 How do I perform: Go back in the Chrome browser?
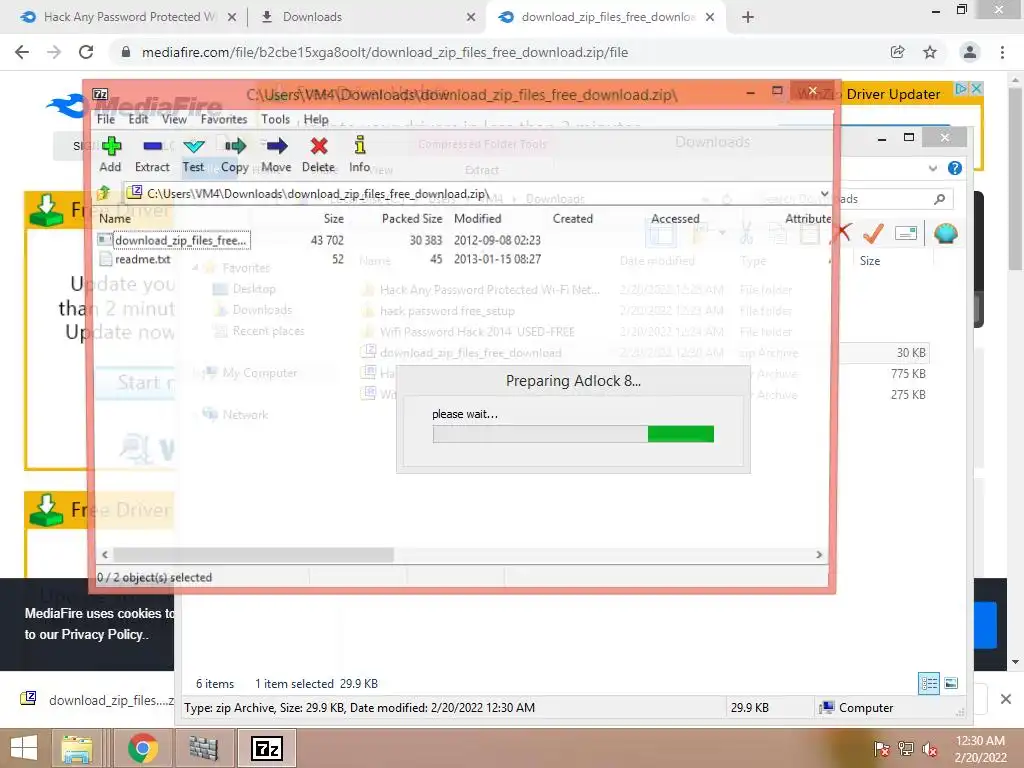(22, 52)
